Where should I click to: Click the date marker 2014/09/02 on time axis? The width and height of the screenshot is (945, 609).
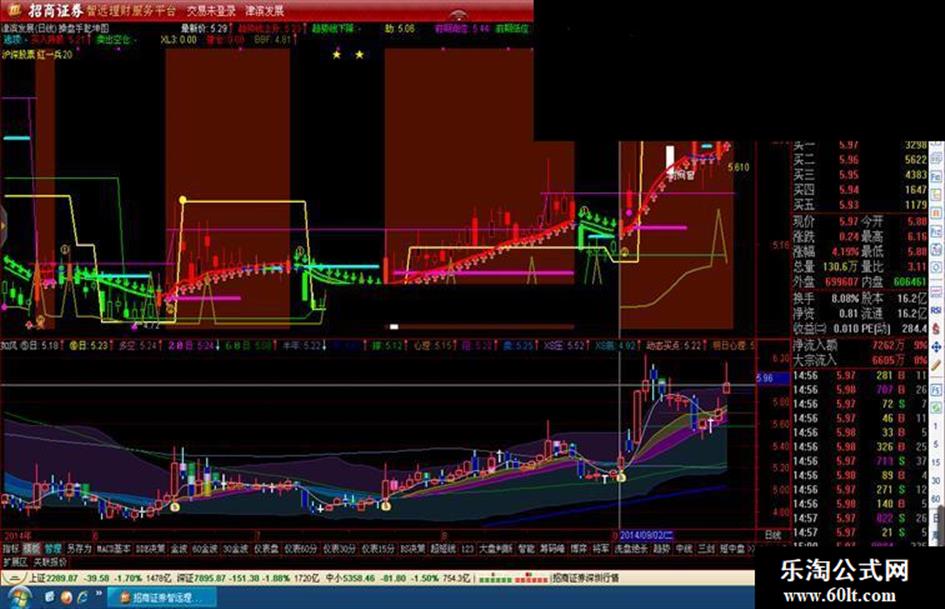(x=646, y=535)
